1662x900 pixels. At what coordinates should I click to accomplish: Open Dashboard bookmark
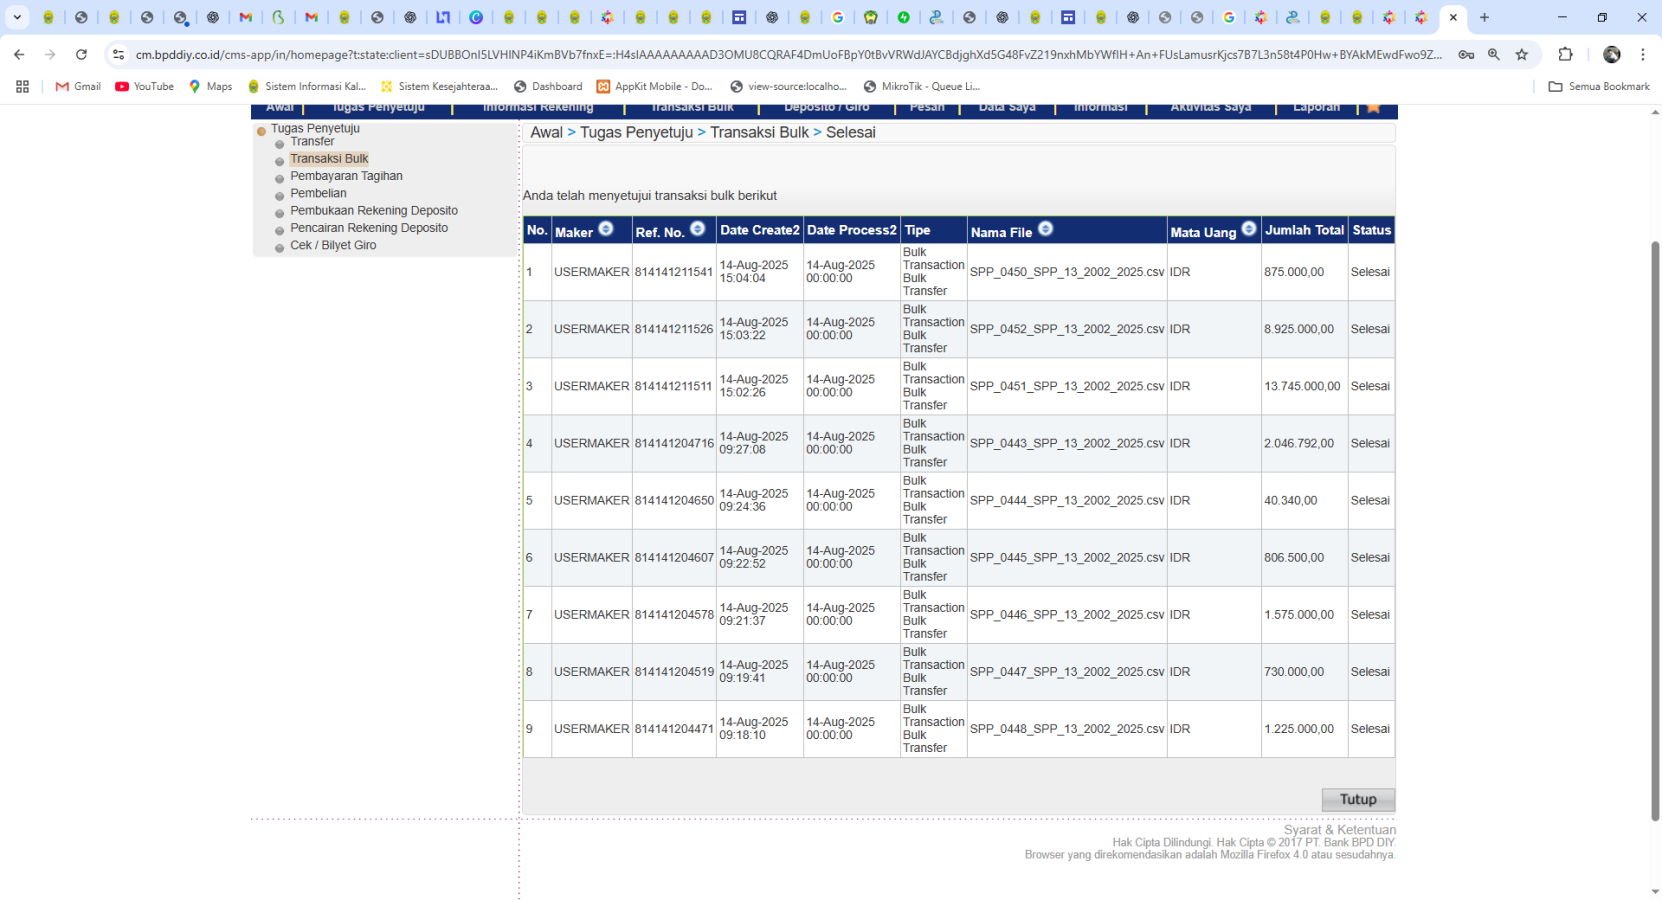click(x=548, y=86)
